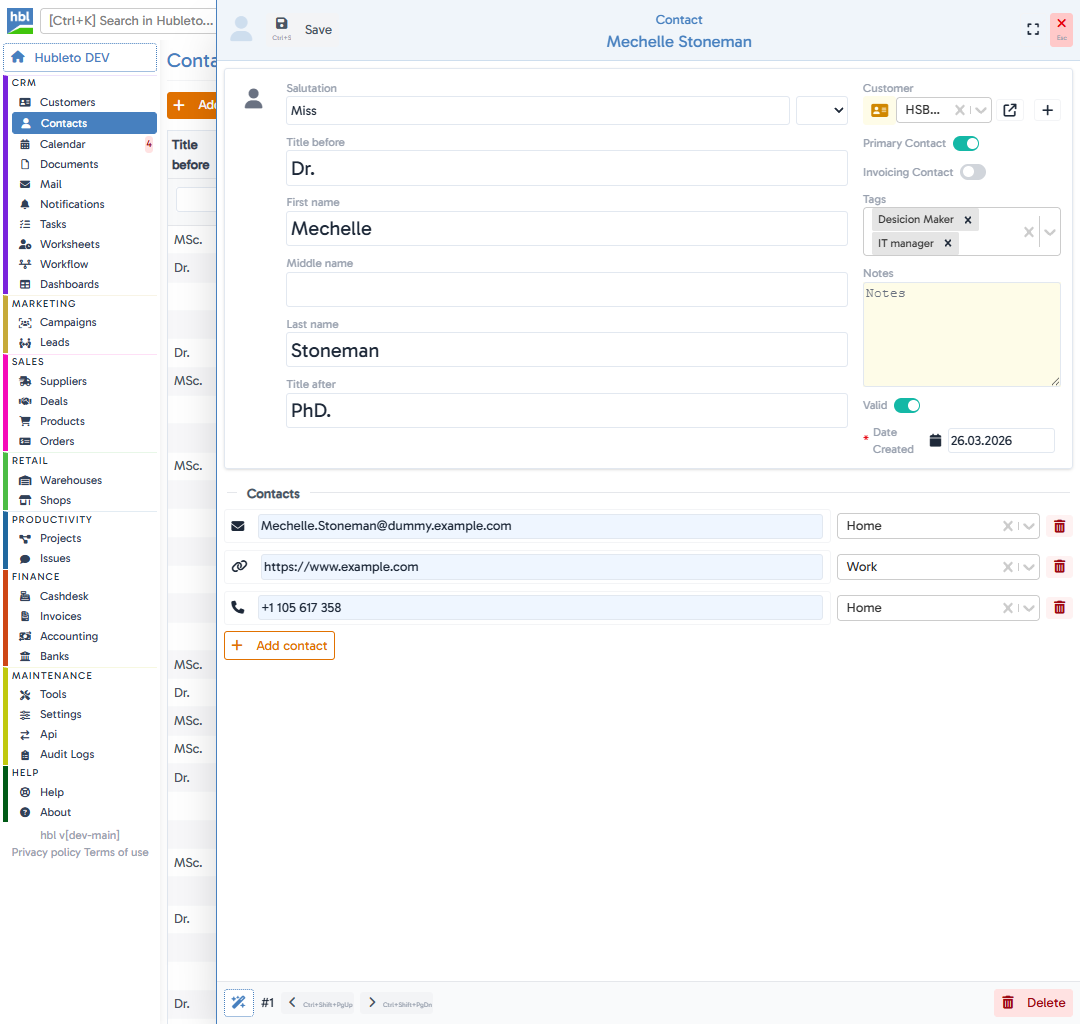Click the magic wand icon in the footer bar
The image size is (1080, 1024).
point(238,1002)
